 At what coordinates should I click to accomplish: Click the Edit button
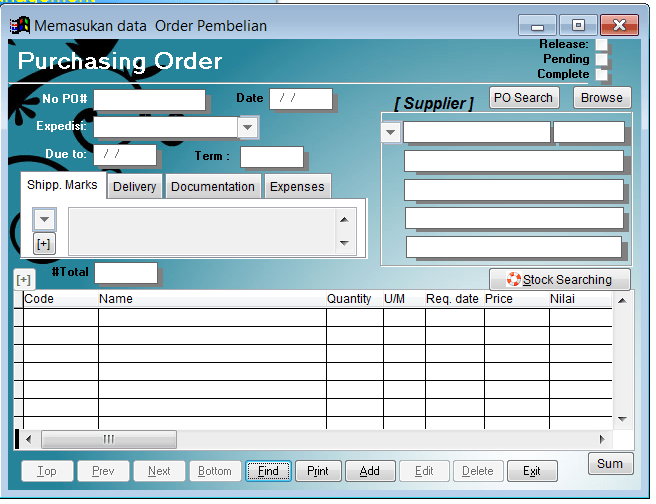tap(424, 471)
